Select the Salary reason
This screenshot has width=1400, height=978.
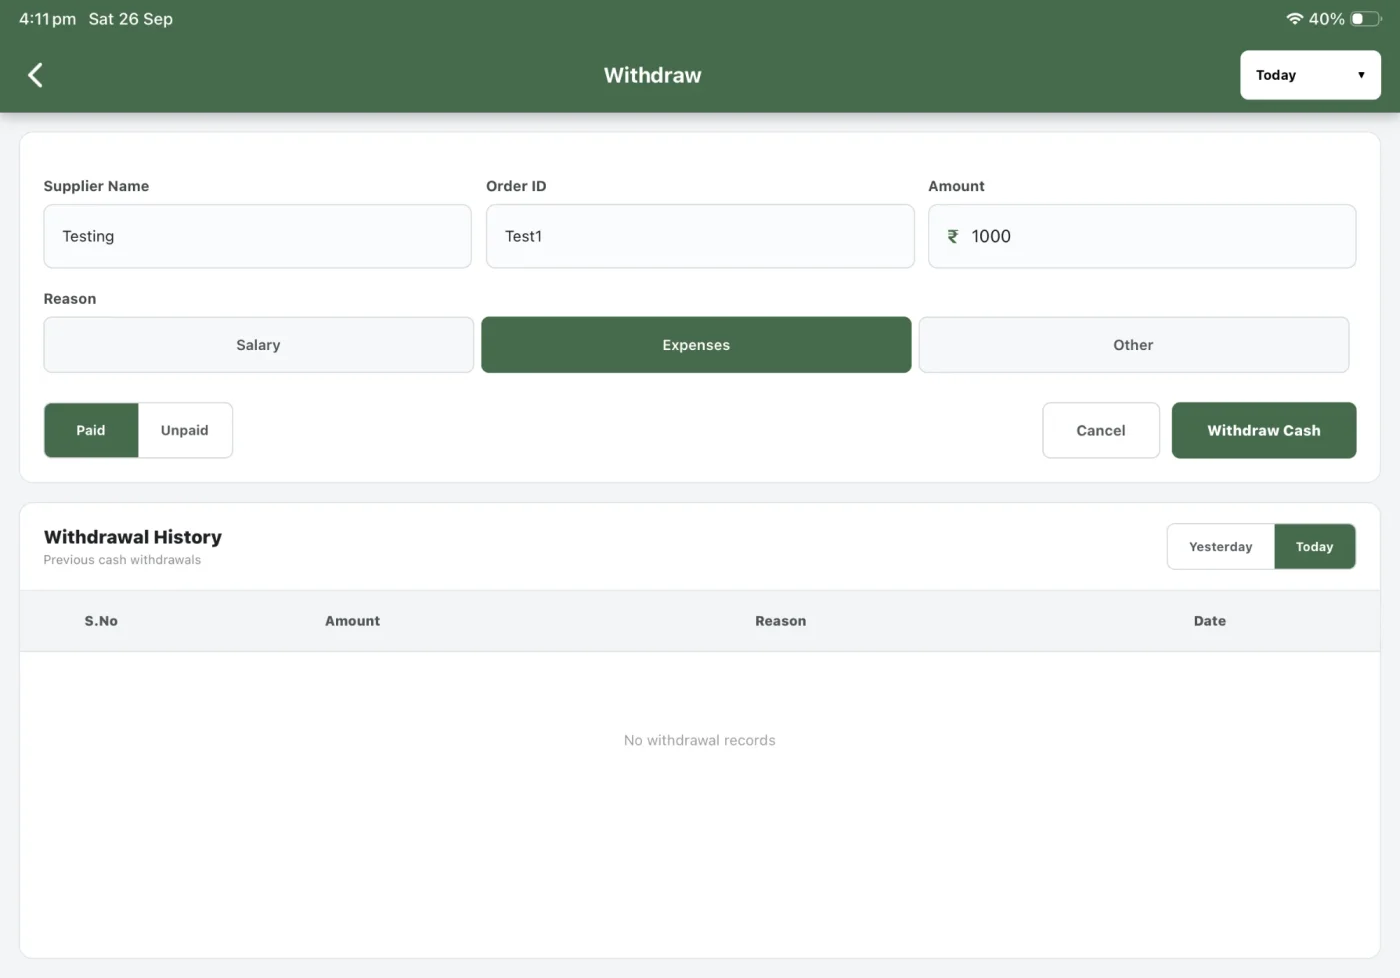coord(258,345)
